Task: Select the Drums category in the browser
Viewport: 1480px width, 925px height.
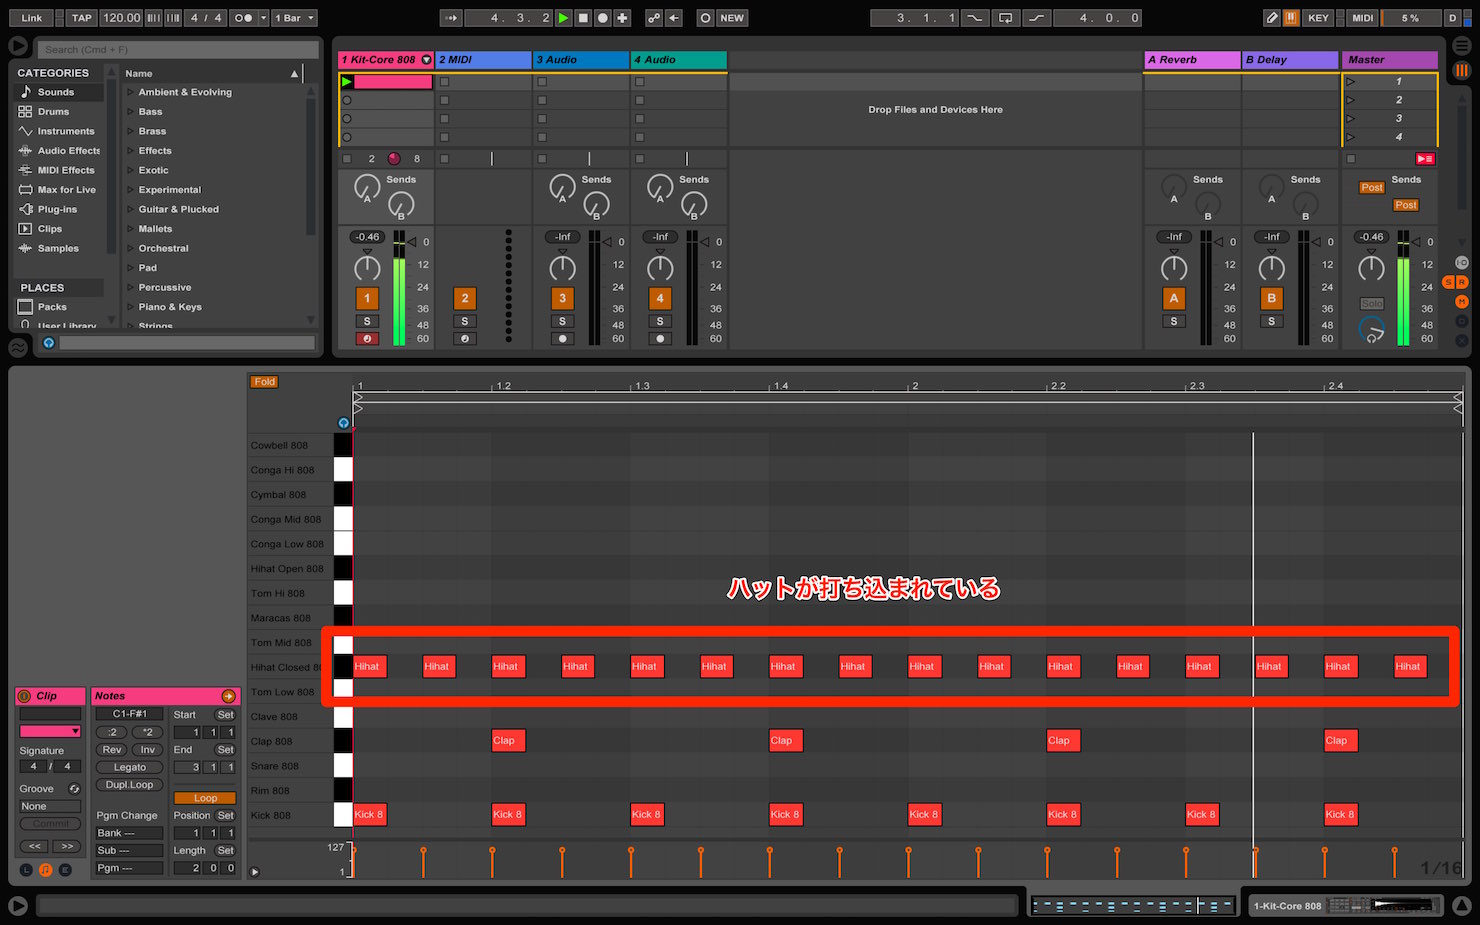Action: point(53,112)
